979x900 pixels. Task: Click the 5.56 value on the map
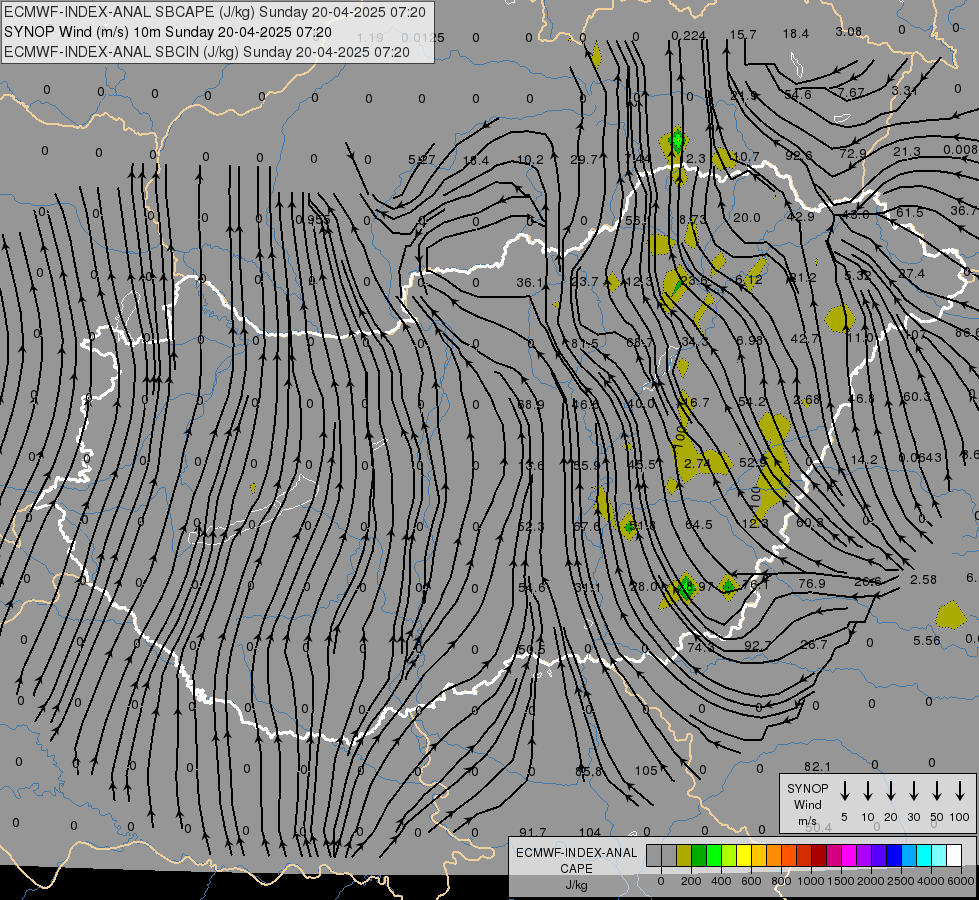tap(927, 640)
